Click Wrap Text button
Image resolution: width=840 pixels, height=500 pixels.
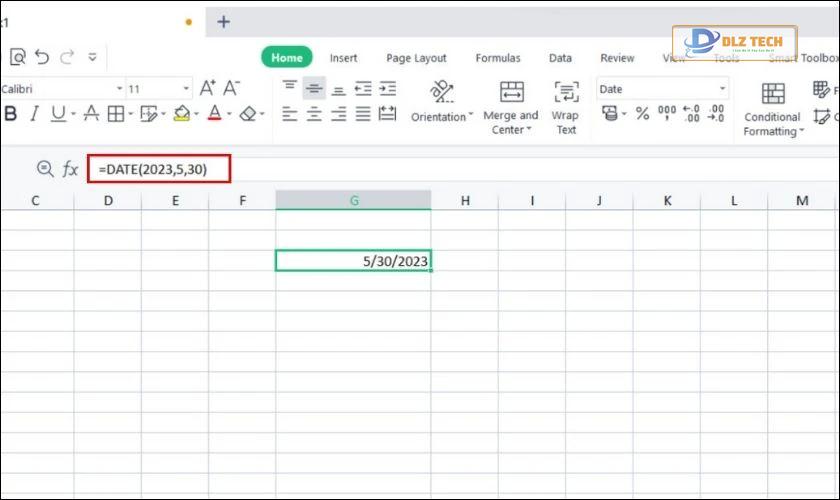tap(565, 107)
